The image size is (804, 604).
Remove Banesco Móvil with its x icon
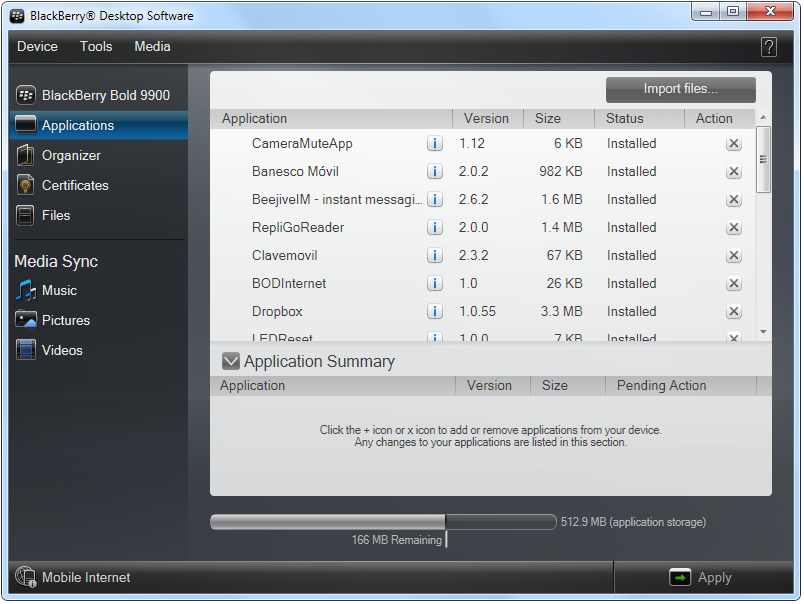pyautogui.click(x=734, y=171)
